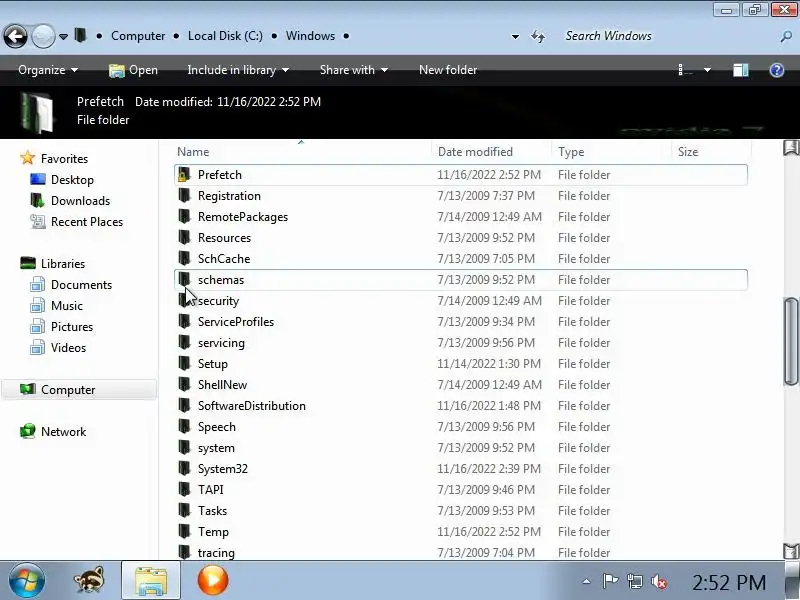Sort by the Size column header

click(x=688, y=152)
